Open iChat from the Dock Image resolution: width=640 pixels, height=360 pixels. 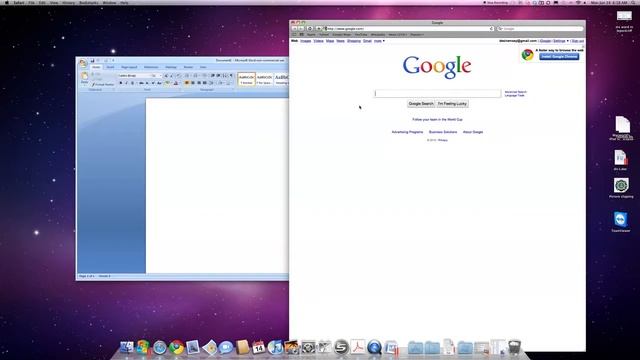(226, 347)
